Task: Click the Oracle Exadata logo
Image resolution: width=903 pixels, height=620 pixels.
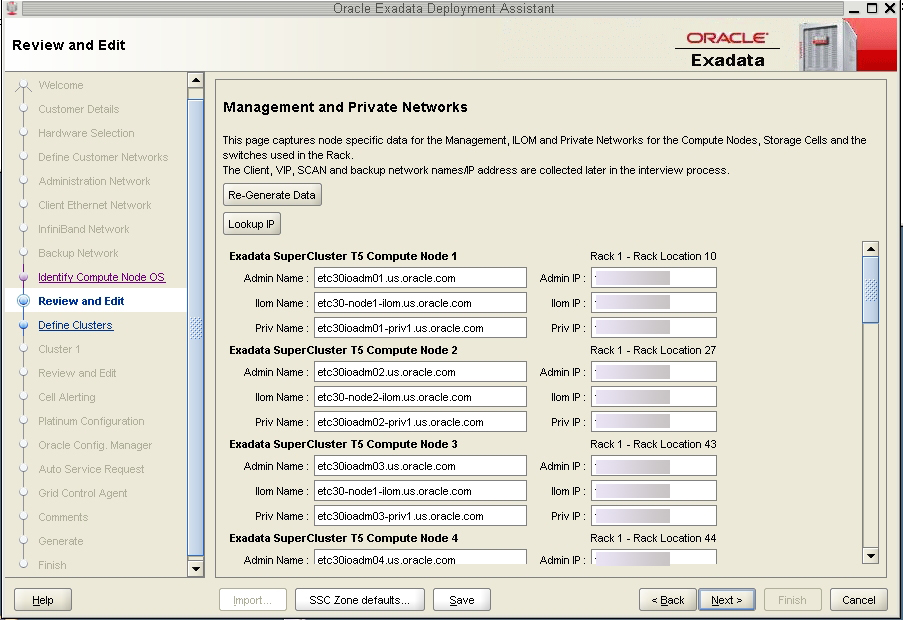Action: point(727,49)
